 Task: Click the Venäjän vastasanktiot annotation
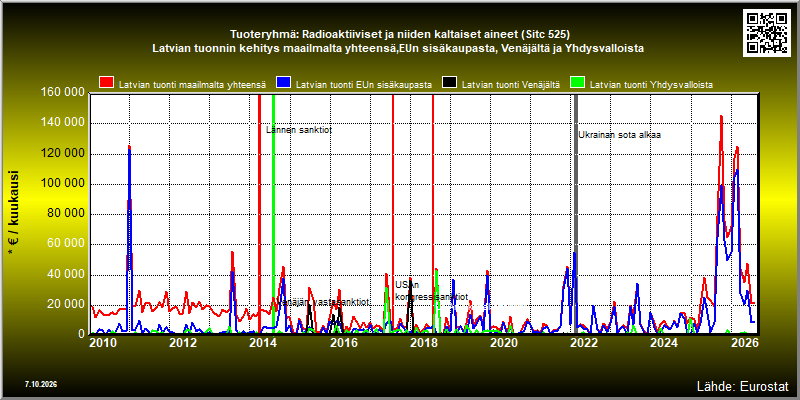[324, 302]
